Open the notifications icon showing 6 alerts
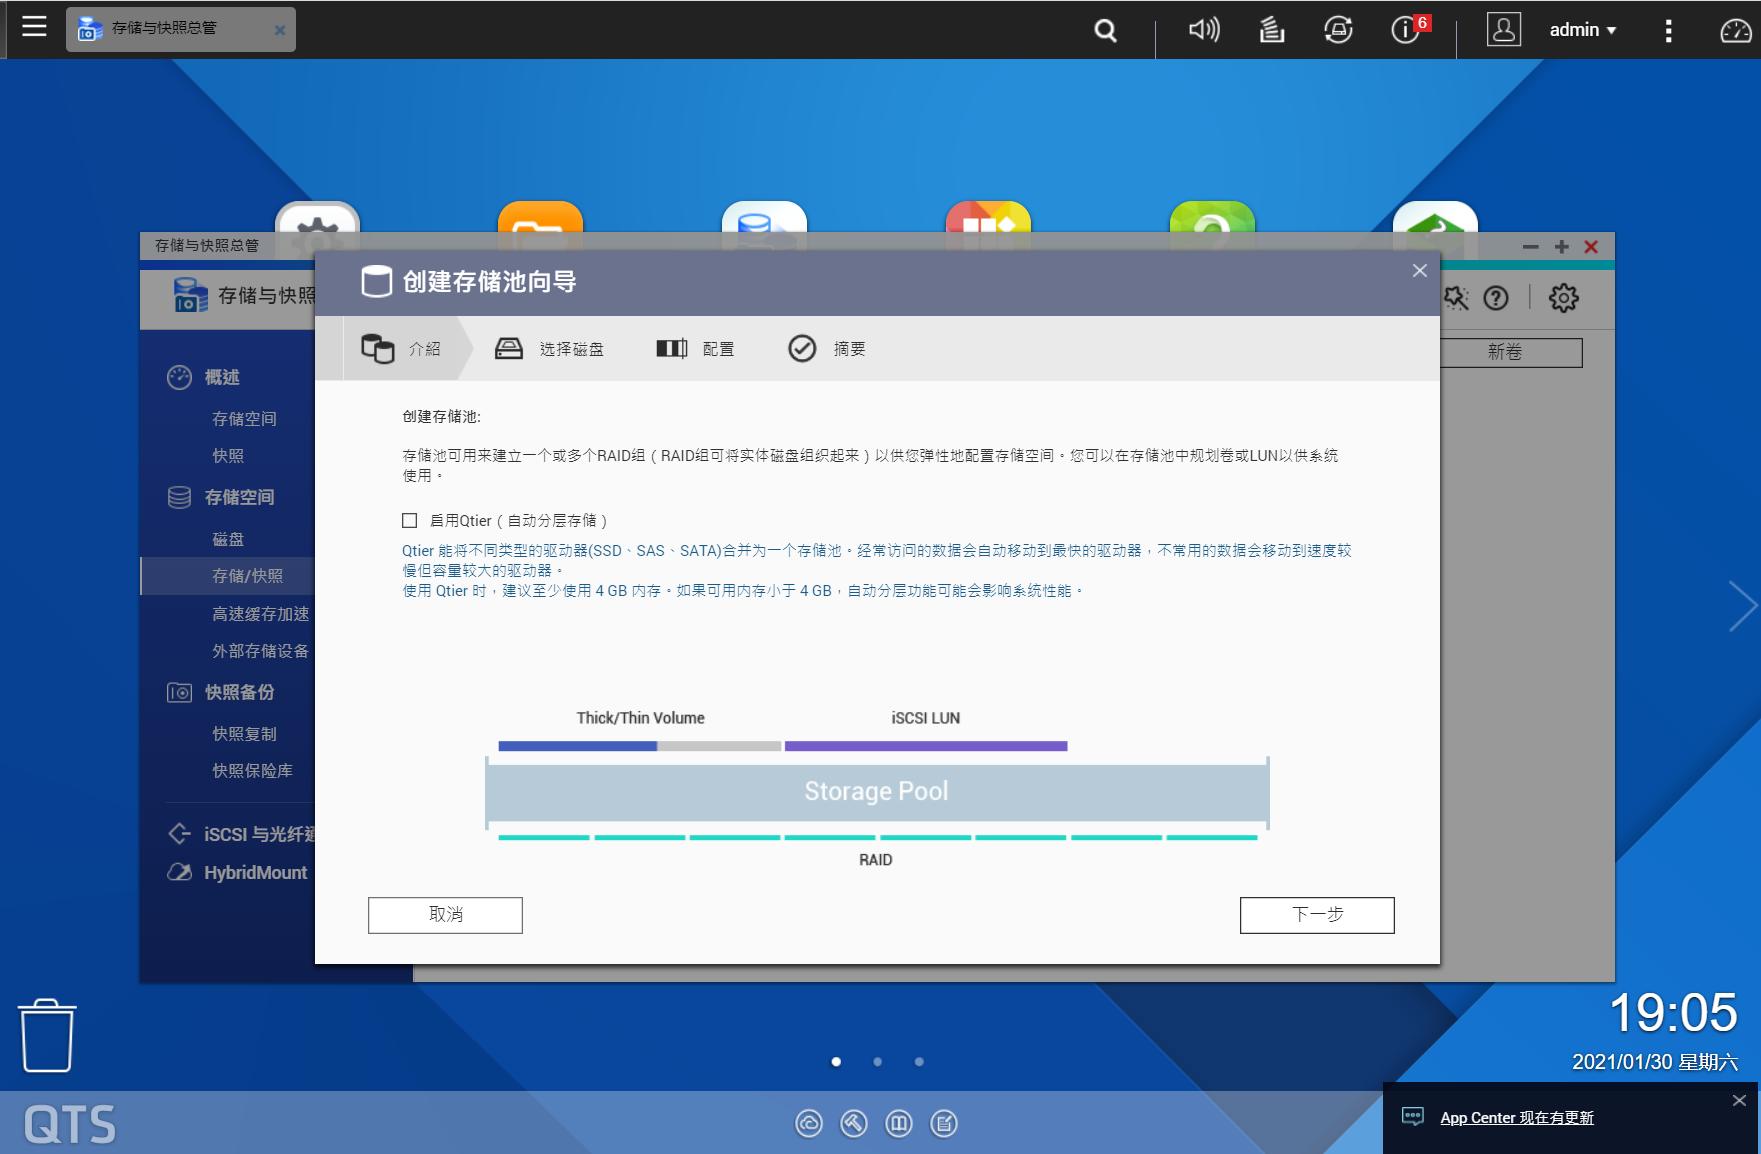Image resolution: width=1761 pixels, height=1154 pixels. (1406, 30)
